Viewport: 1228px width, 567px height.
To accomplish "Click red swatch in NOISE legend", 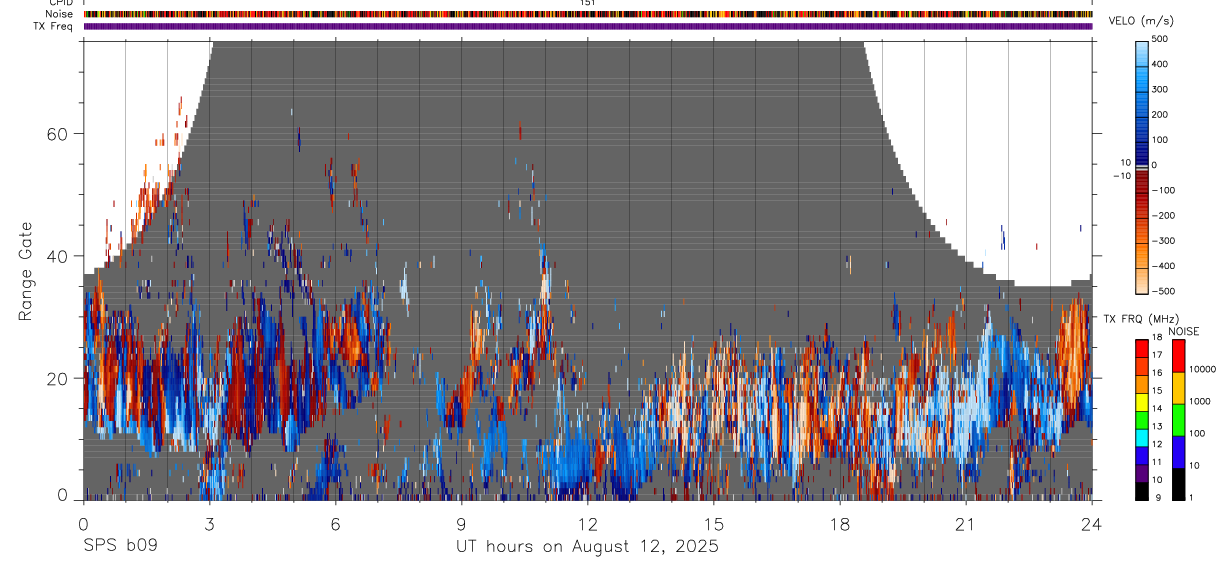I will click(1179, 355).
